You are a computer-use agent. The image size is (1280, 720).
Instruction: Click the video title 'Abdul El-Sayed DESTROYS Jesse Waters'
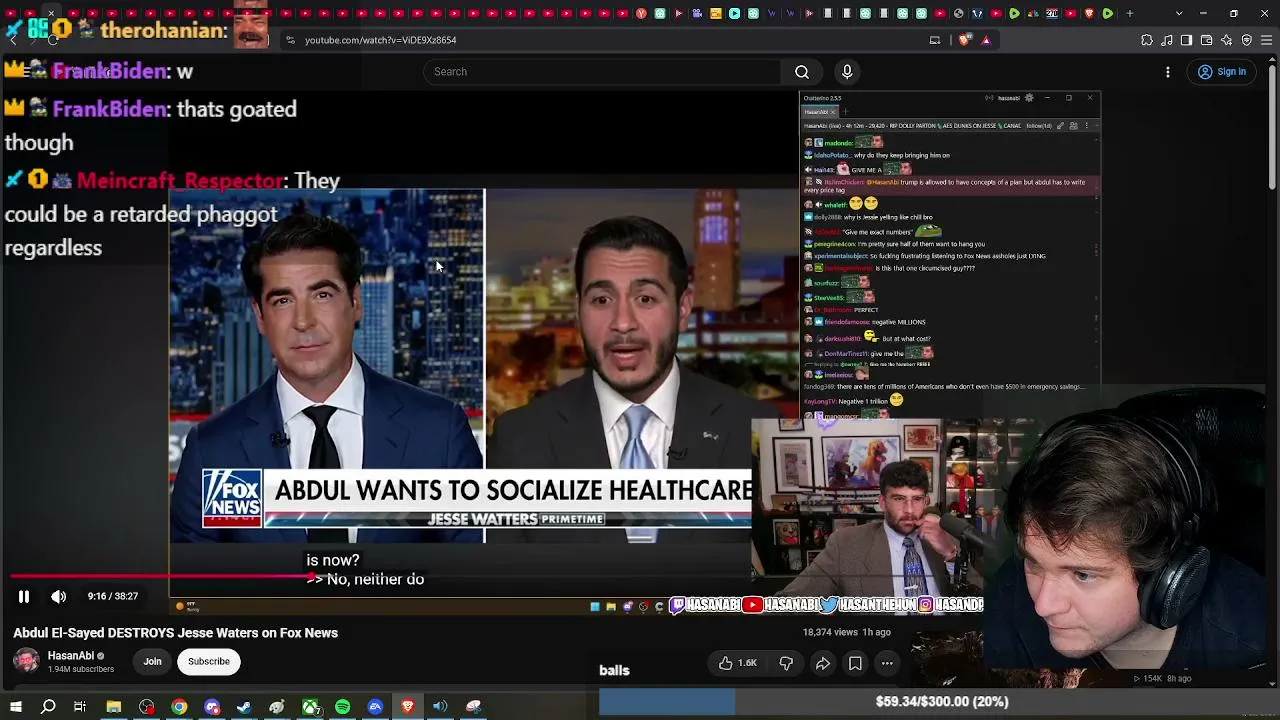176,633
